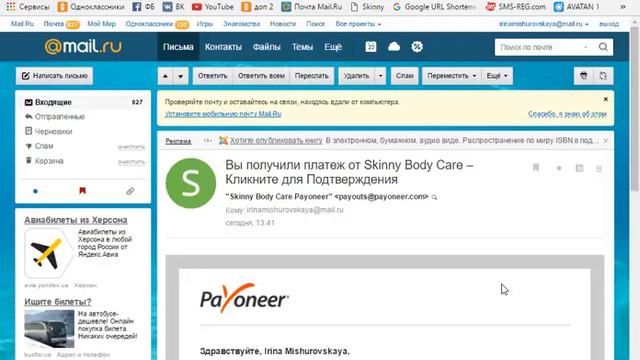The width and height of the screenshot is (640, 360).
Task: Open the Chrome apps Сервисы bookmark
Action: (28, 7)
